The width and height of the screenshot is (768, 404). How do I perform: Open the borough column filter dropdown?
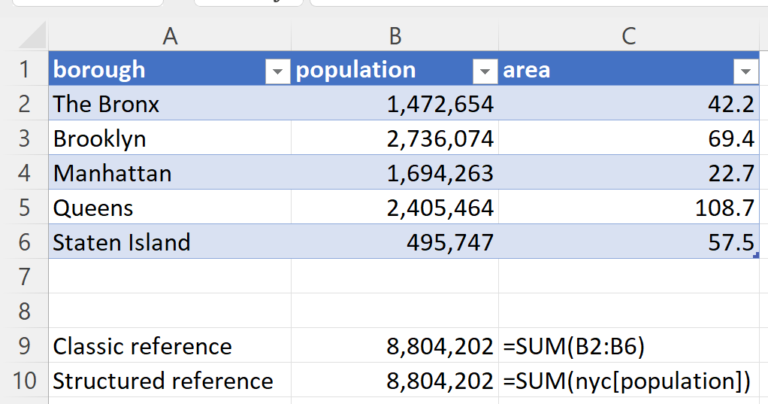click(x=275, y=71)
